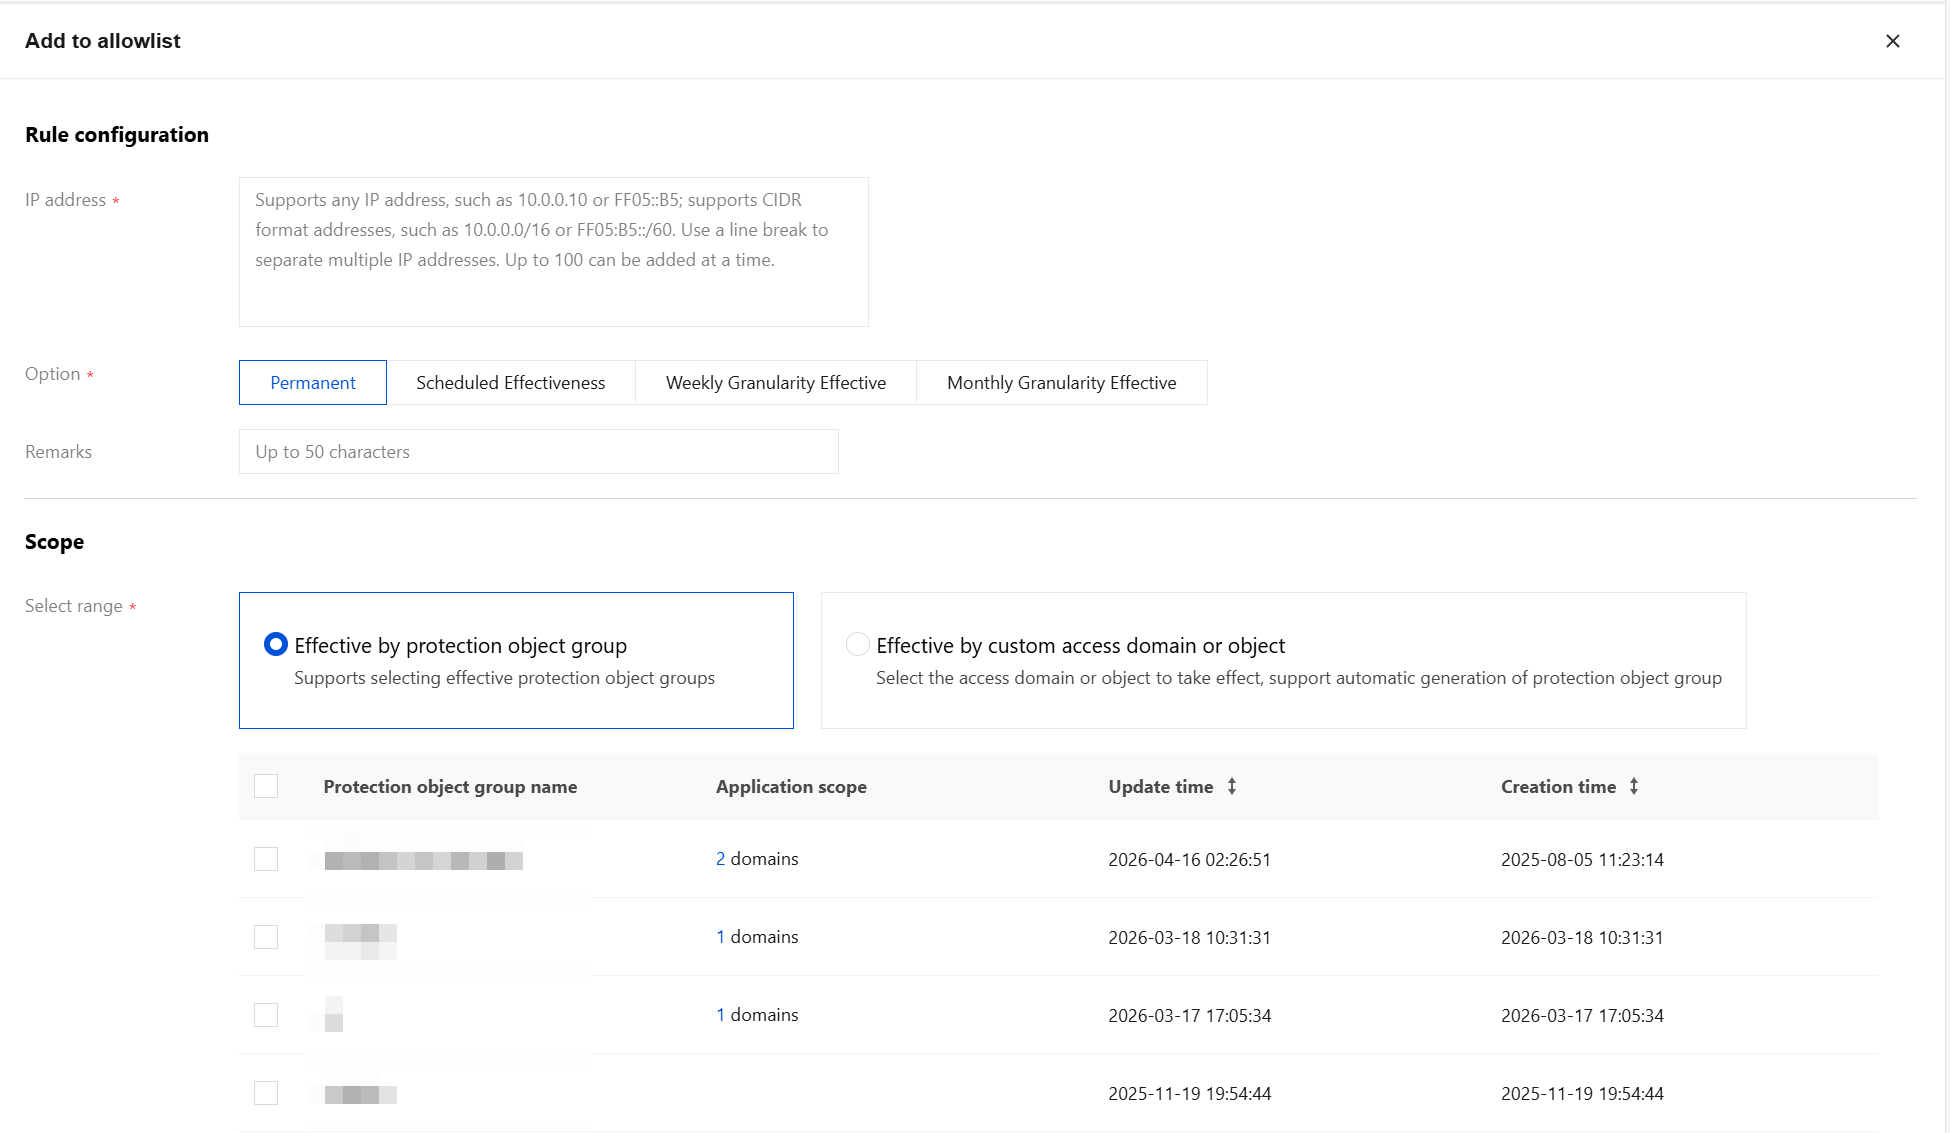
Task: Select Effective by protection object group radio
Action: click(x=276, y=645)
